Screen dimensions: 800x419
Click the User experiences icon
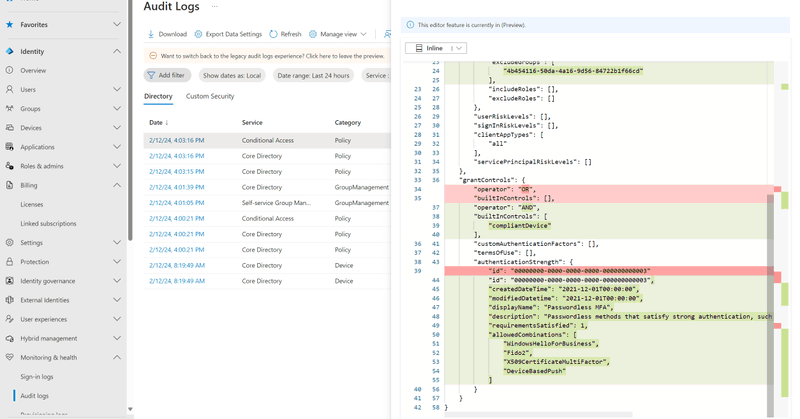point(9,319)
